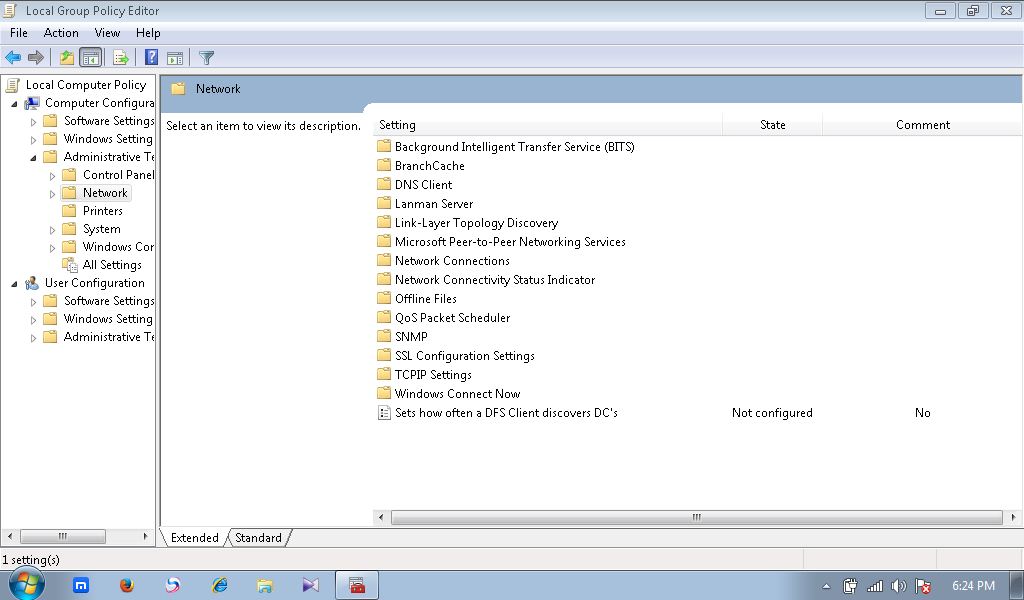Go up one level with folder icon
The image size is (1024, 600).
point(67,57)
